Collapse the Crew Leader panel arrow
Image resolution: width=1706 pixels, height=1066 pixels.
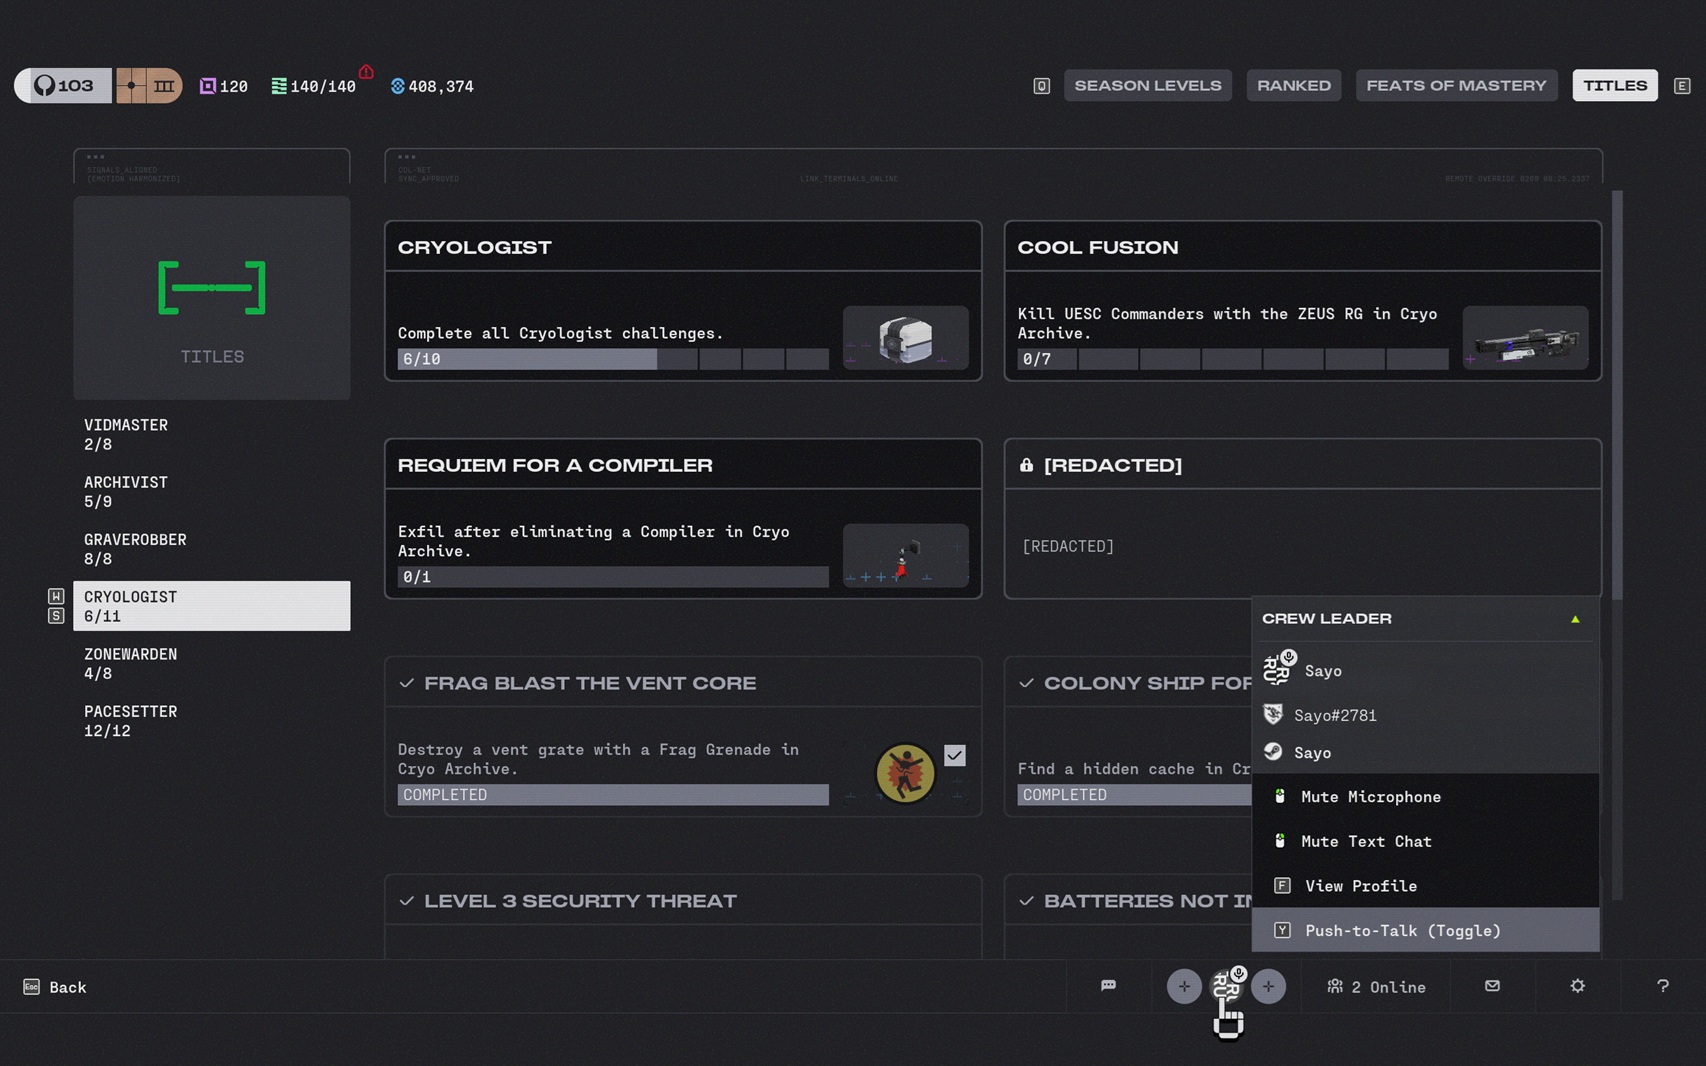1575,619
